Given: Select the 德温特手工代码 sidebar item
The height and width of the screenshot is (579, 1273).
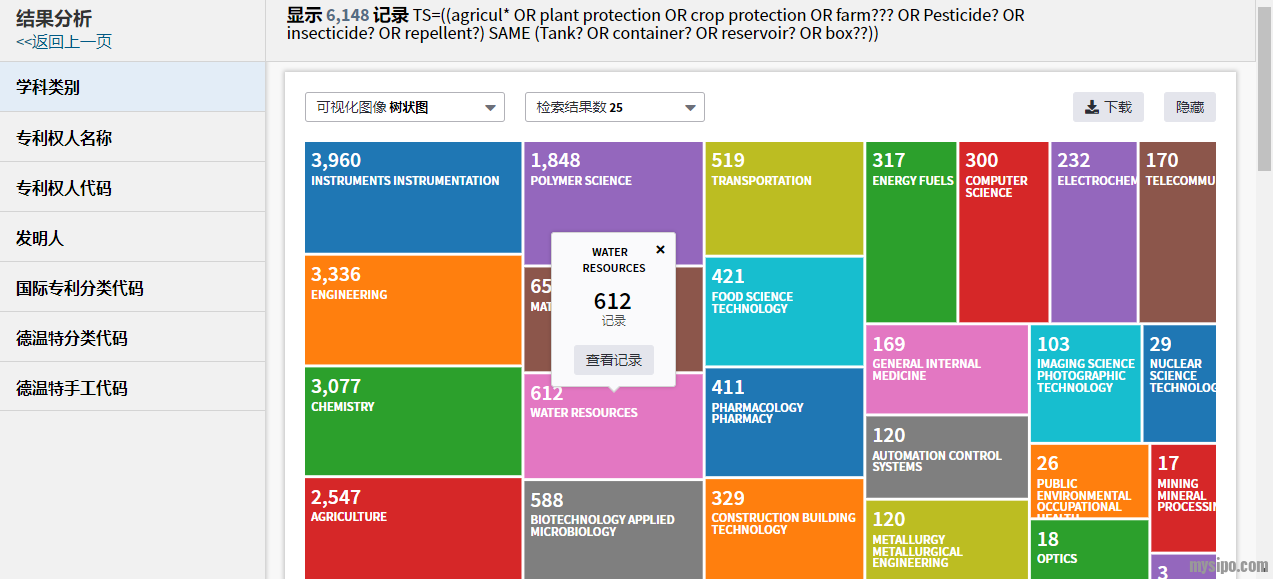Looking at the screenshot, I should pyautogui.click(x=133, y=387).
